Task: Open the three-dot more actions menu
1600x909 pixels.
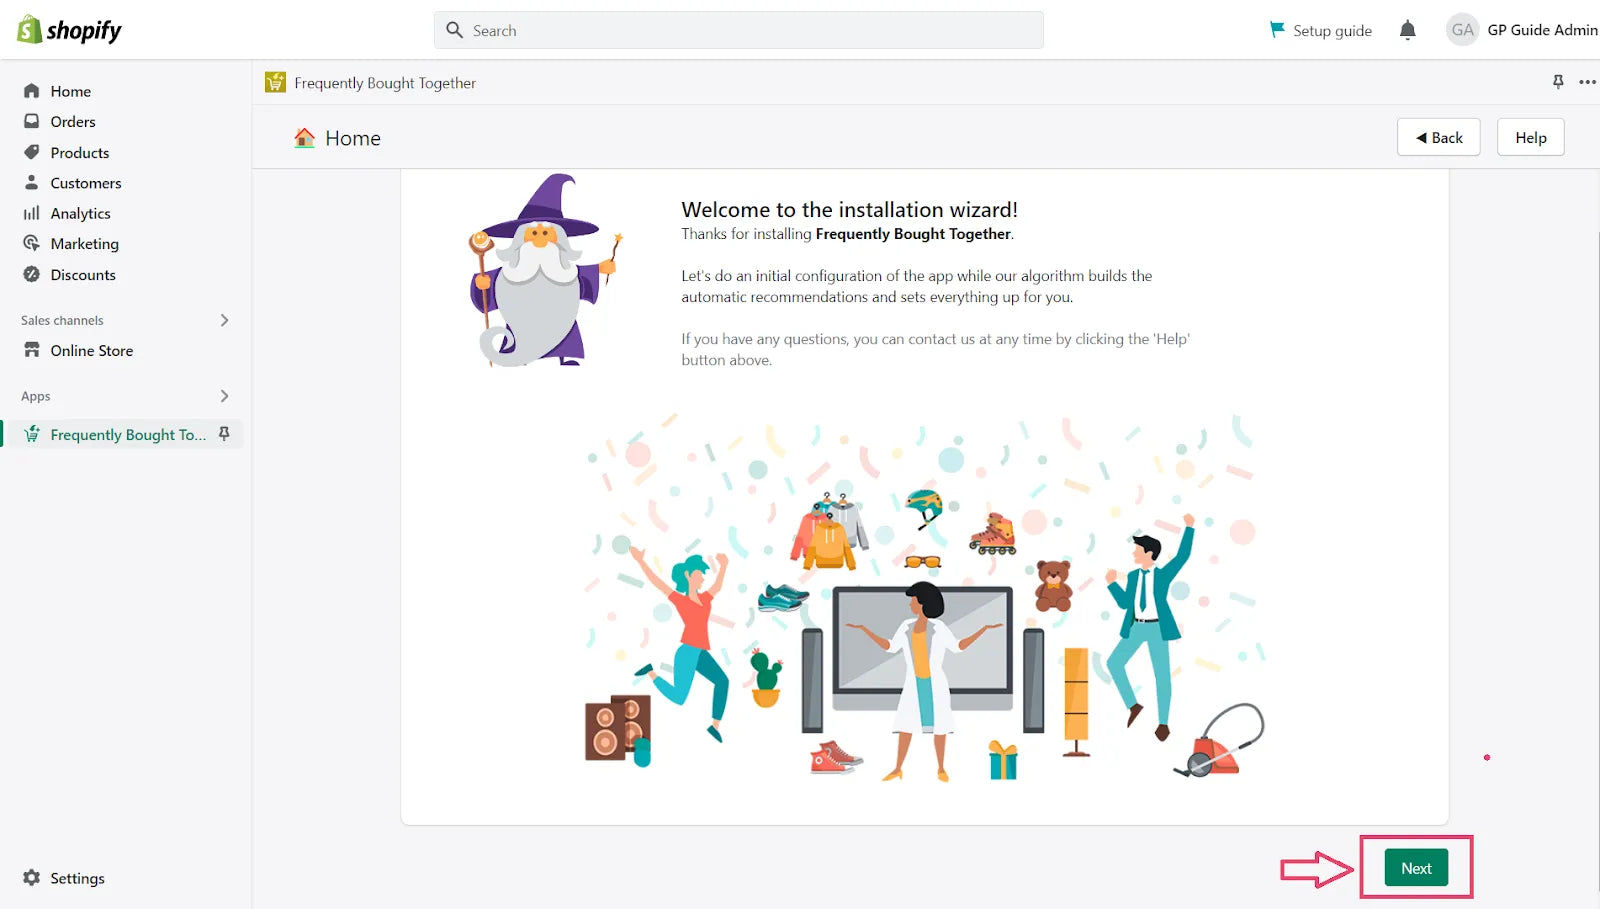Action: (x=1587, y=82)
